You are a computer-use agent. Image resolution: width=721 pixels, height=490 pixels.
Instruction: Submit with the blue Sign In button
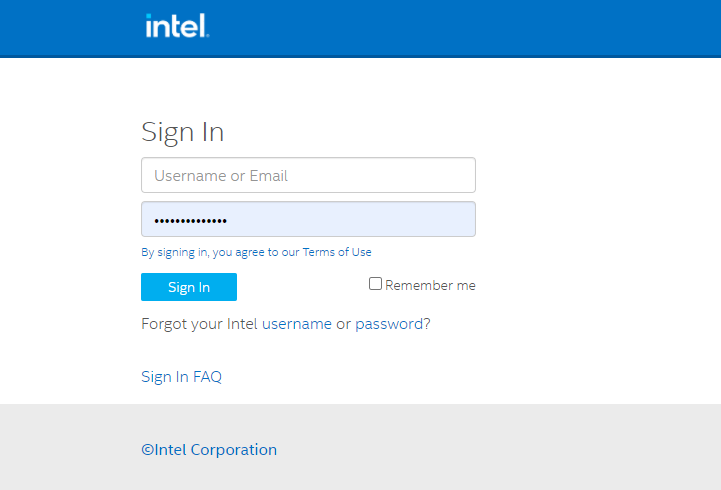[x=189, y=287]
